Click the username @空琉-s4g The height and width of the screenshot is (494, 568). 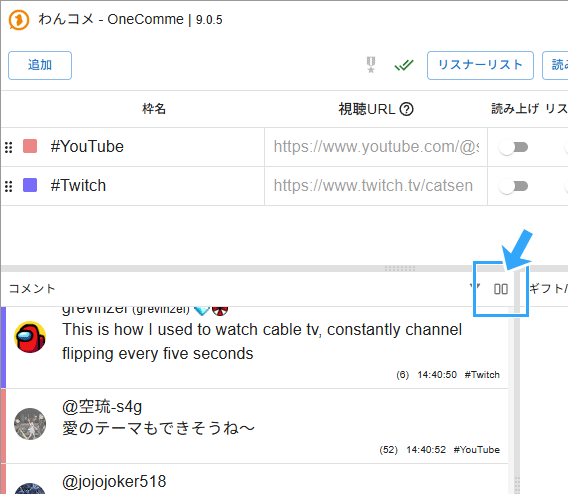click(x=102, y=407)
